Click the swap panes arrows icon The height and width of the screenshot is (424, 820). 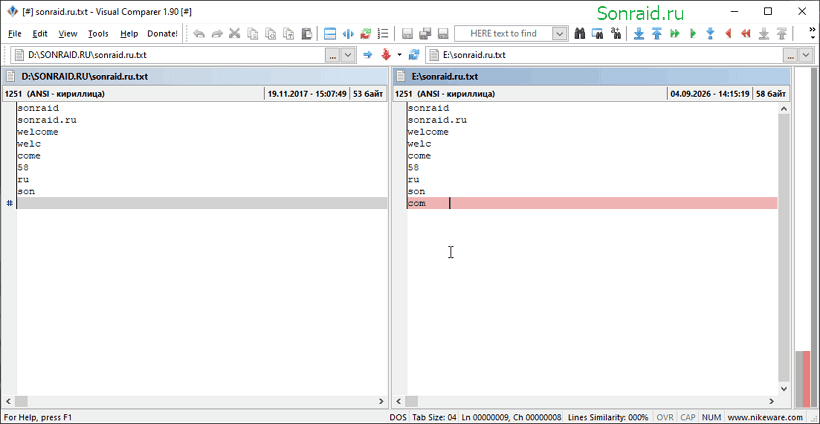(348, 34)
